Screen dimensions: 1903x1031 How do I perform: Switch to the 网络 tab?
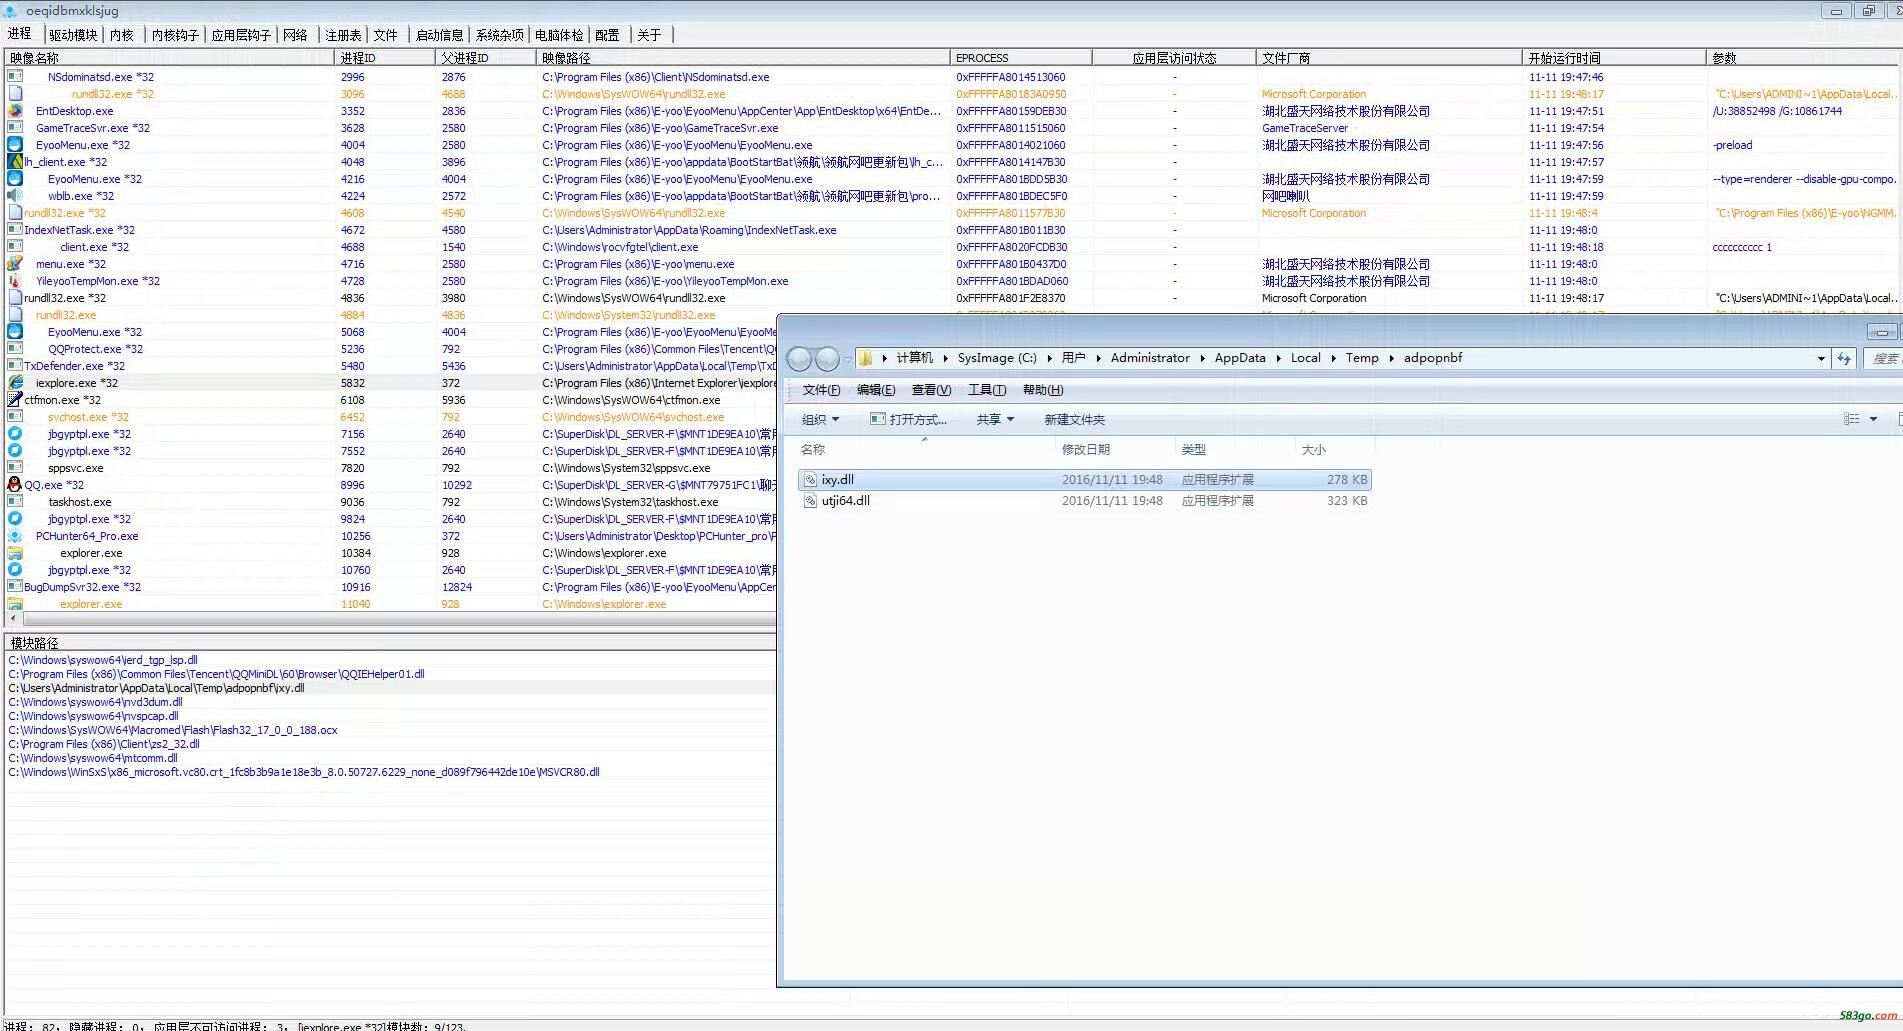[296, 35]
